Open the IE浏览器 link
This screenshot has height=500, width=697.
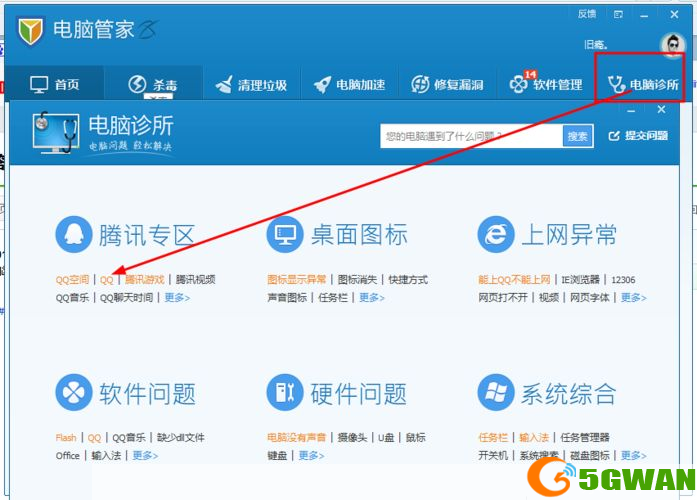pyautogui.click(x=581, y=280)
